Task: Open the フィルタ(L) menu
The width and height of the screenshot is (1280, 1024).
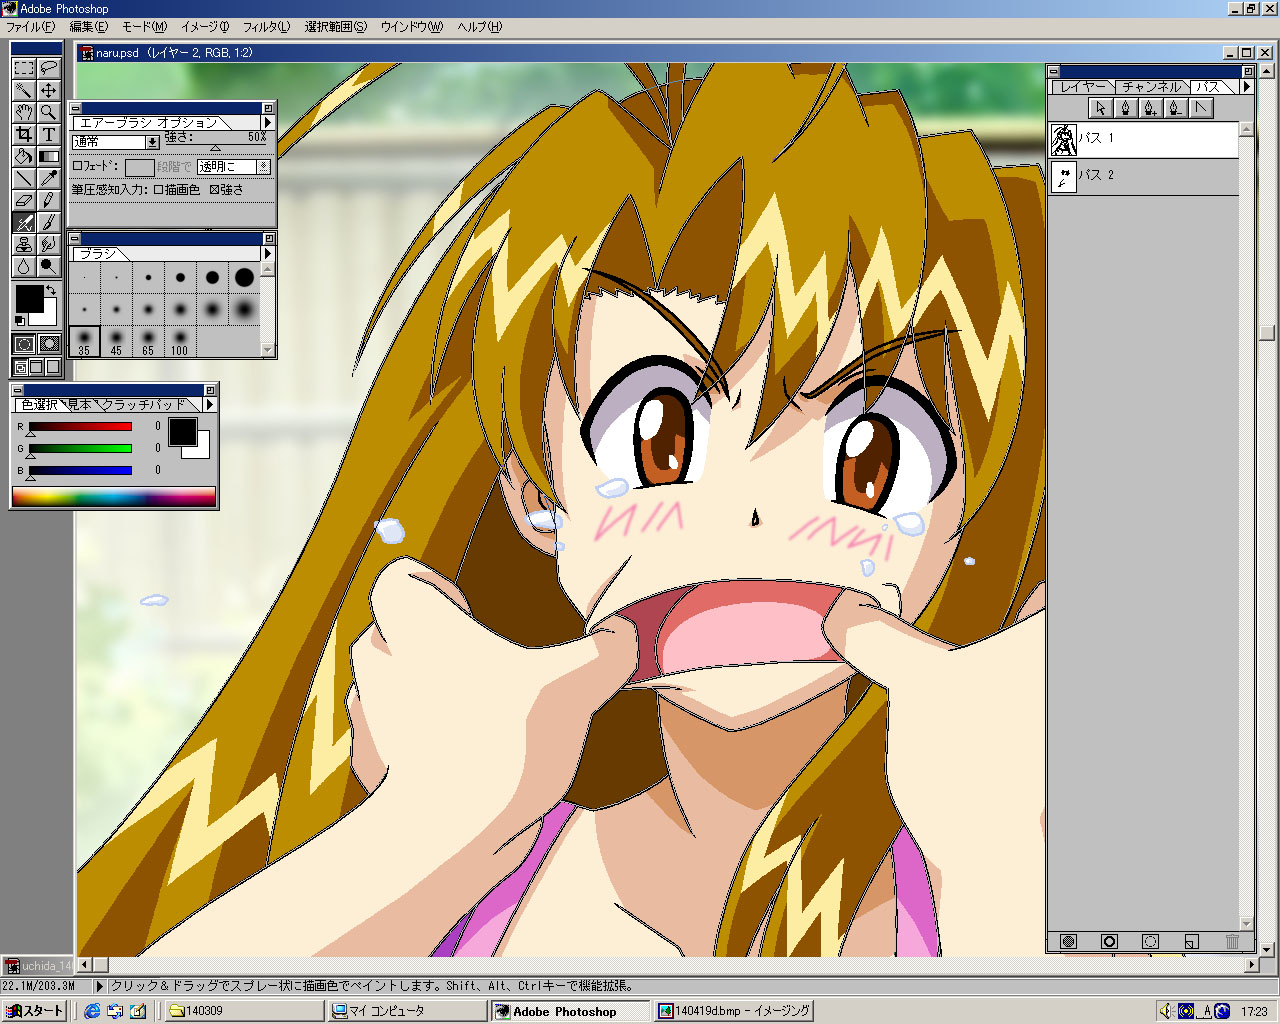Action: (266, 27)
